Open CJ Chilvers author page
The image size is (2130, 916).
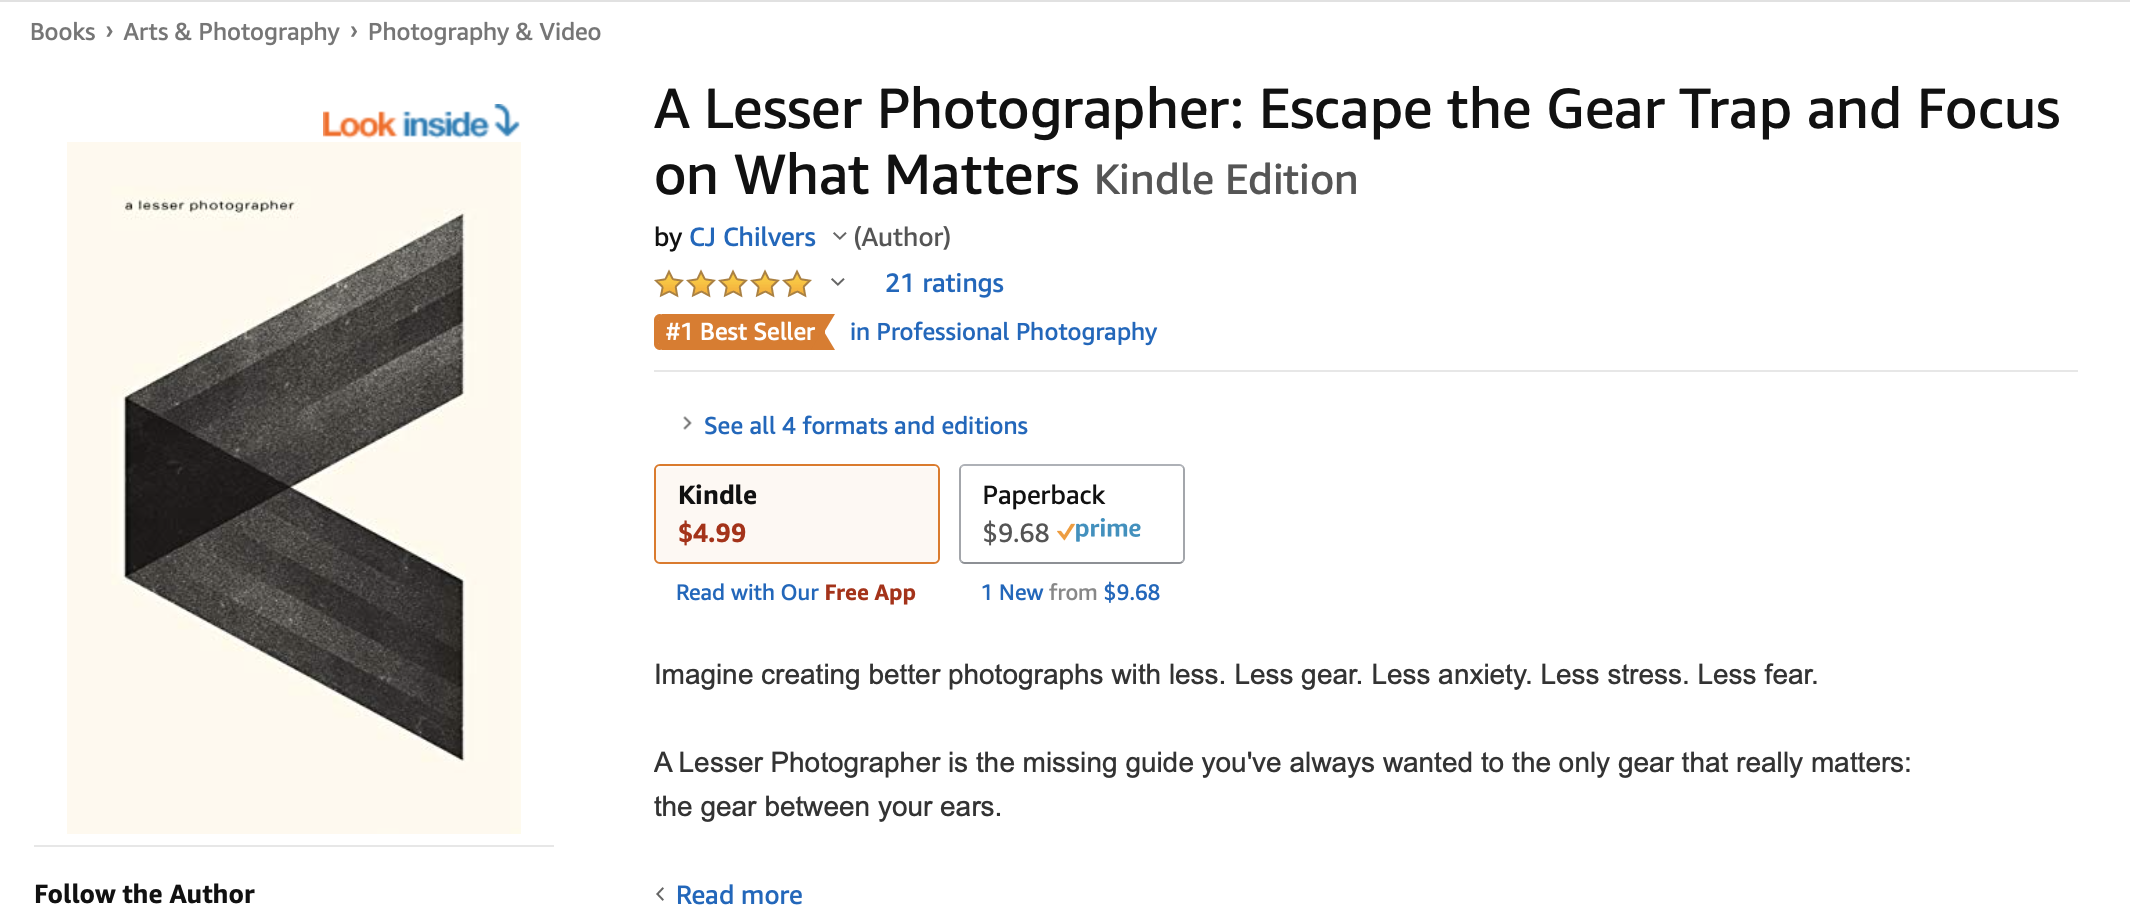tap(752, 237)
